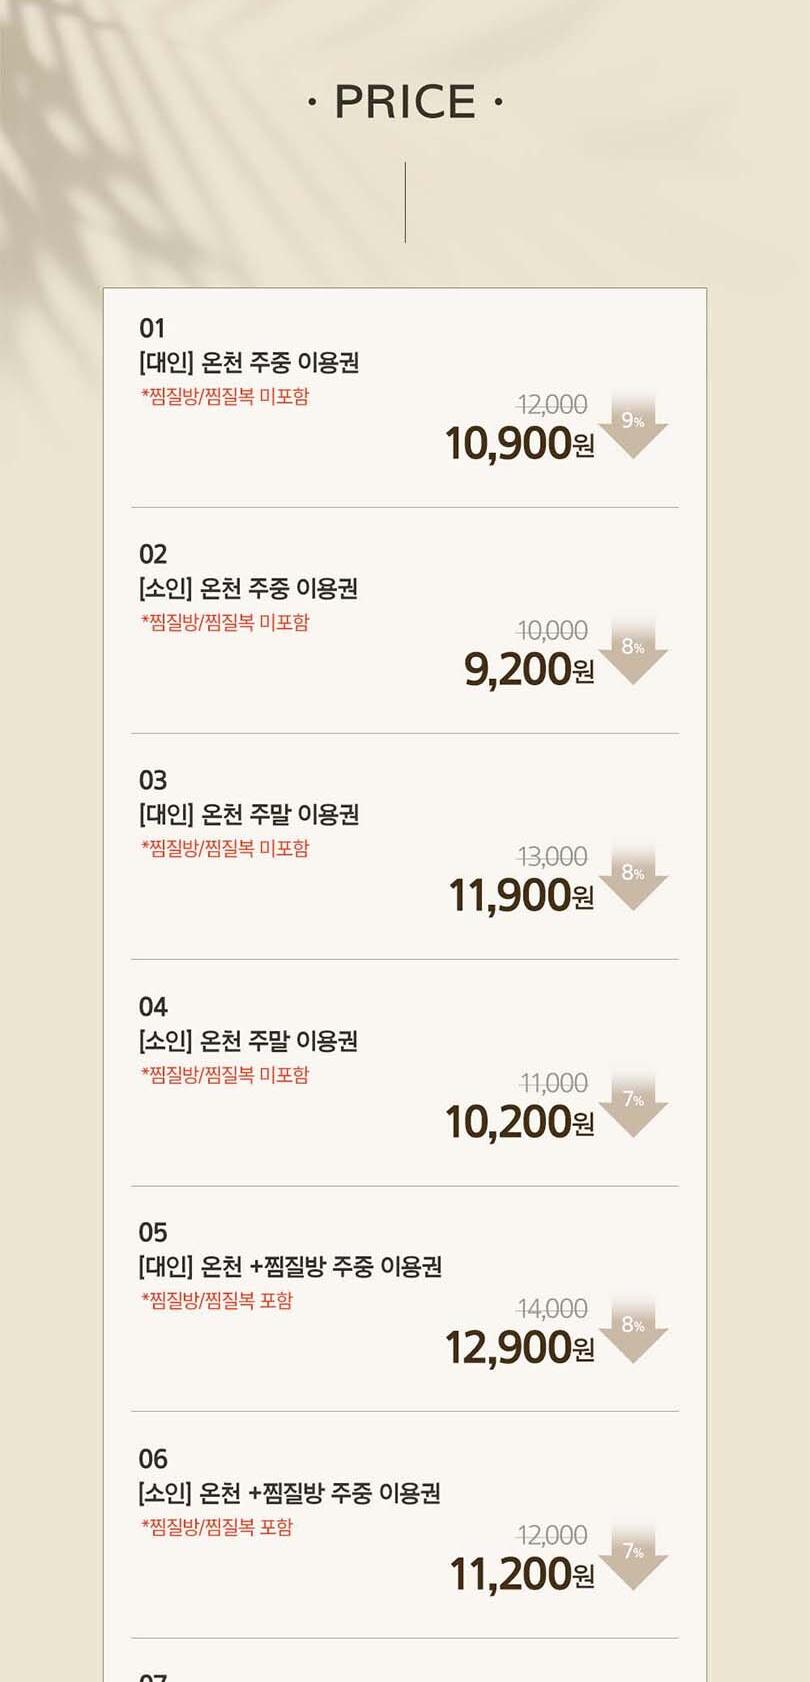
Task: Select [대인] 온천 주중 이용권 title
Action: (x=249, y=362)
